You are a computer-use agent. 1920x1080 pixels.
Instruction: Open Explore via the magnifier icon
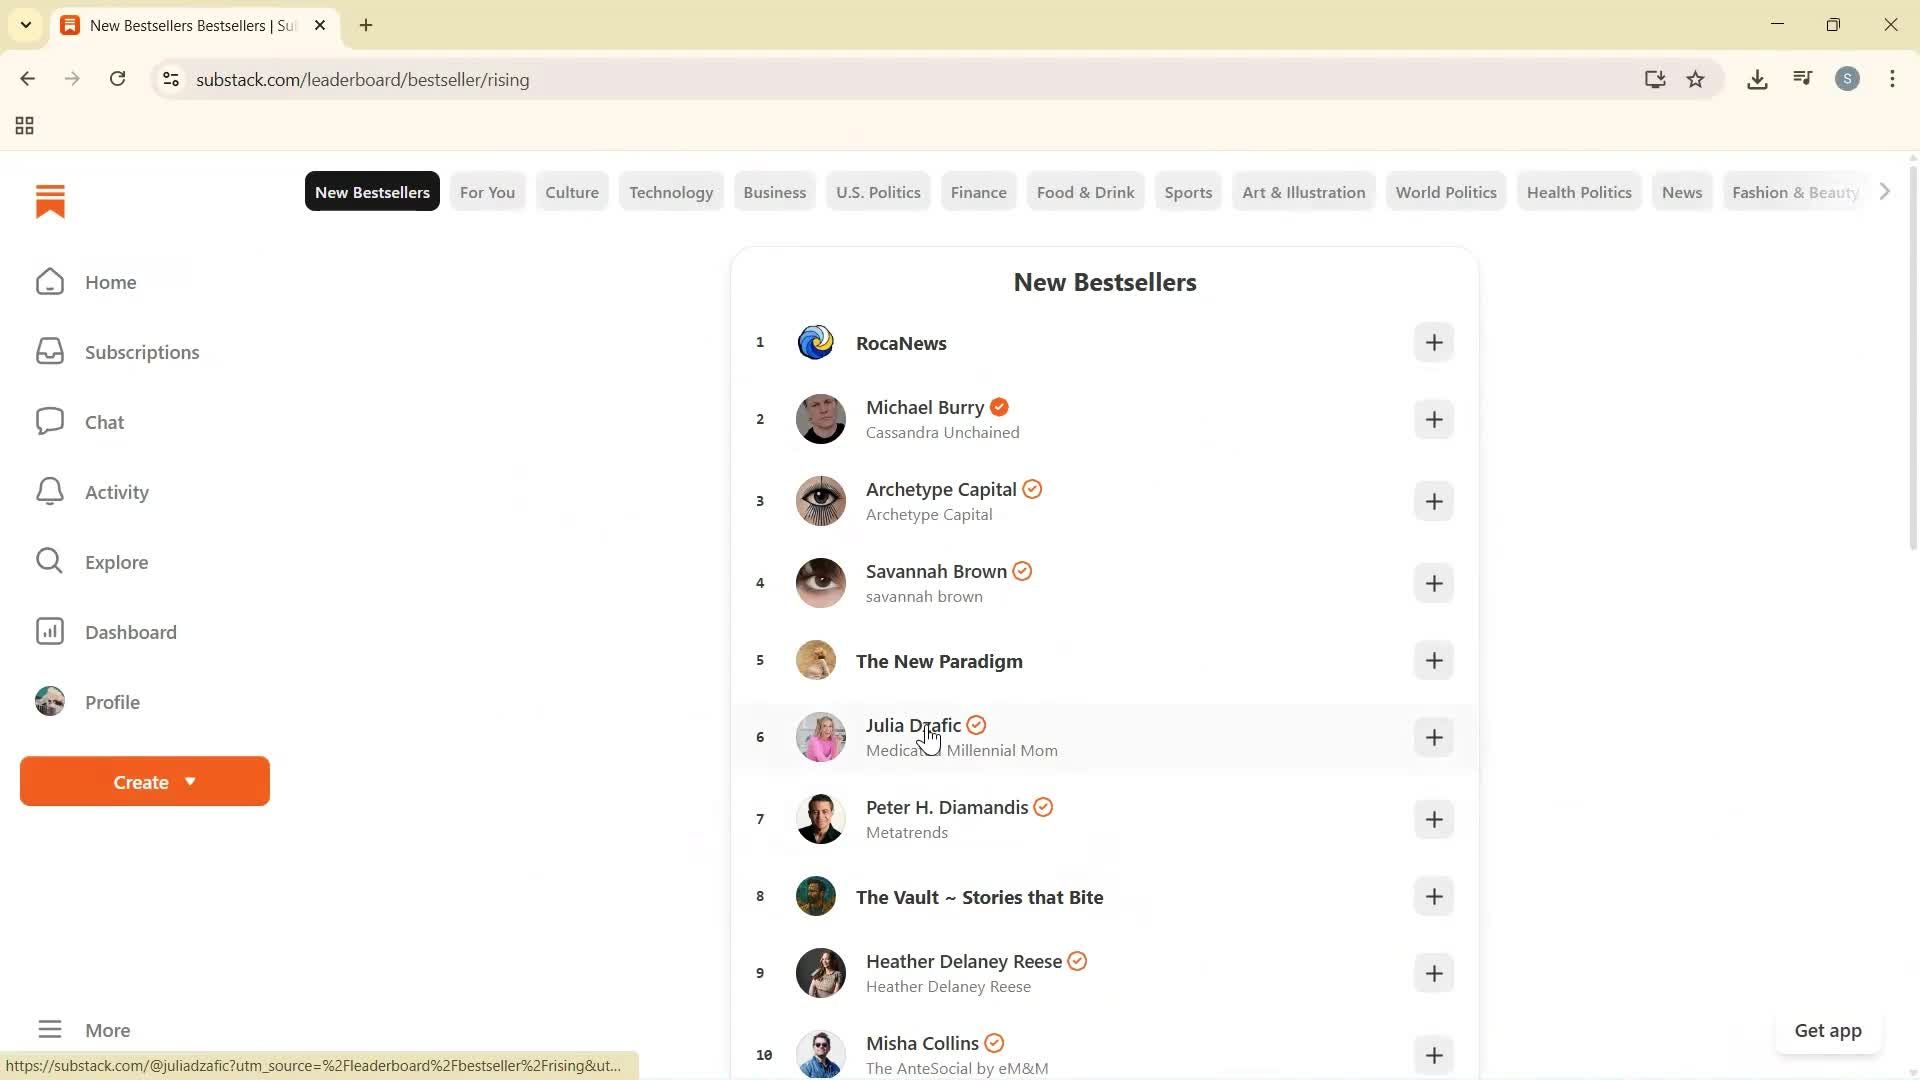click(x=49, y=561)
